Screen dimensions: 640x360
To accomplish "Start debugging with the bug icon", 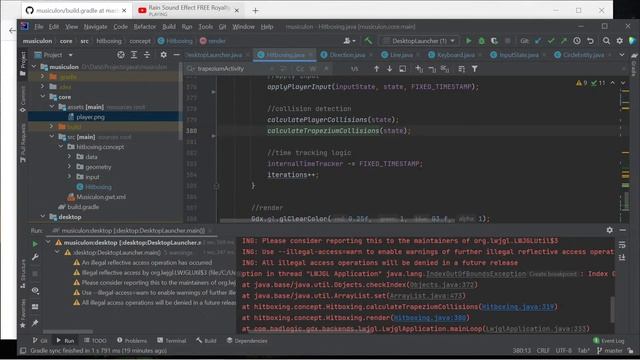I will (482, 41).
